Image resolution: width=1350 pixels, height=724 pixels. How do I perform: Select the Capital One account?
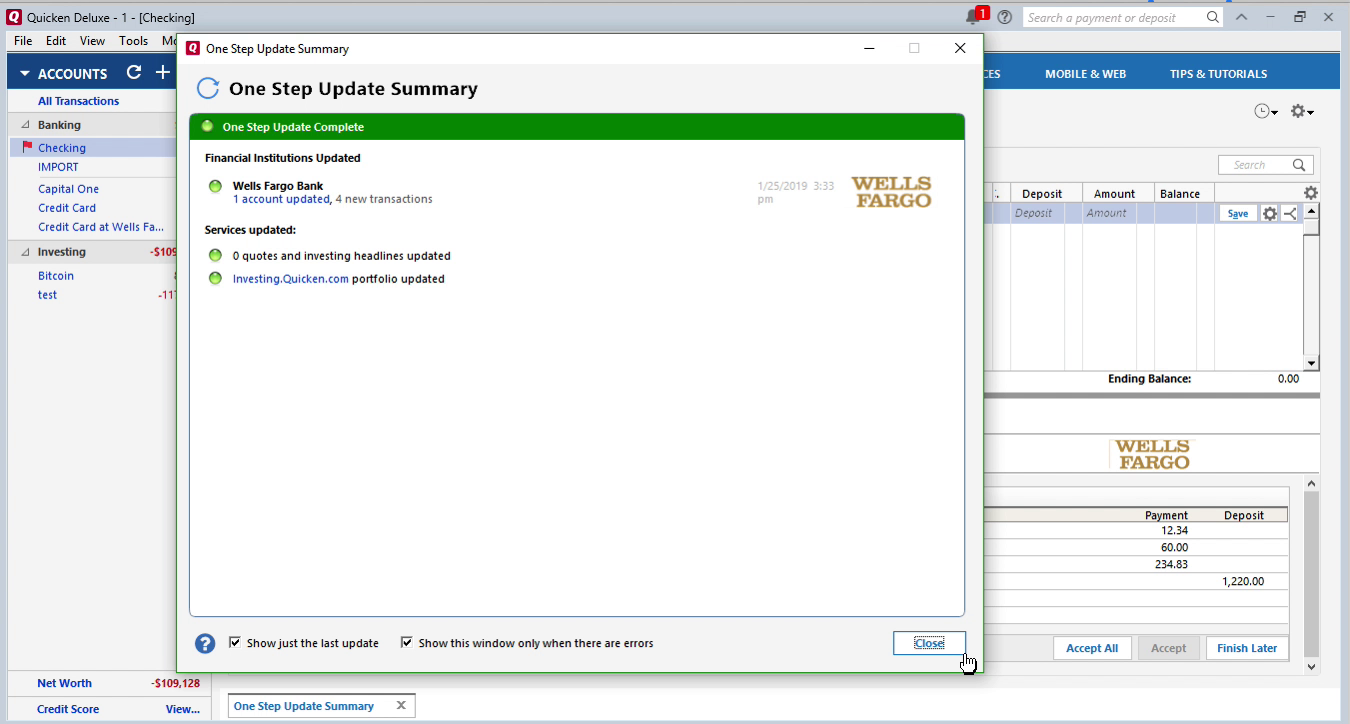(68, 189)
